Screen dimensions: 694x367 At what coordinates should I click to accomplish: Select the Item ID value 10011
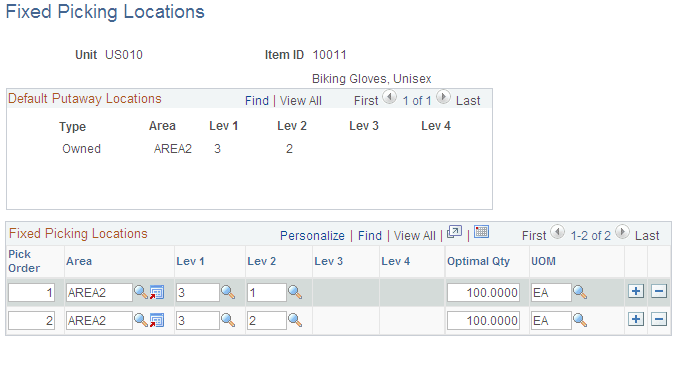click(x=329, y=55)
